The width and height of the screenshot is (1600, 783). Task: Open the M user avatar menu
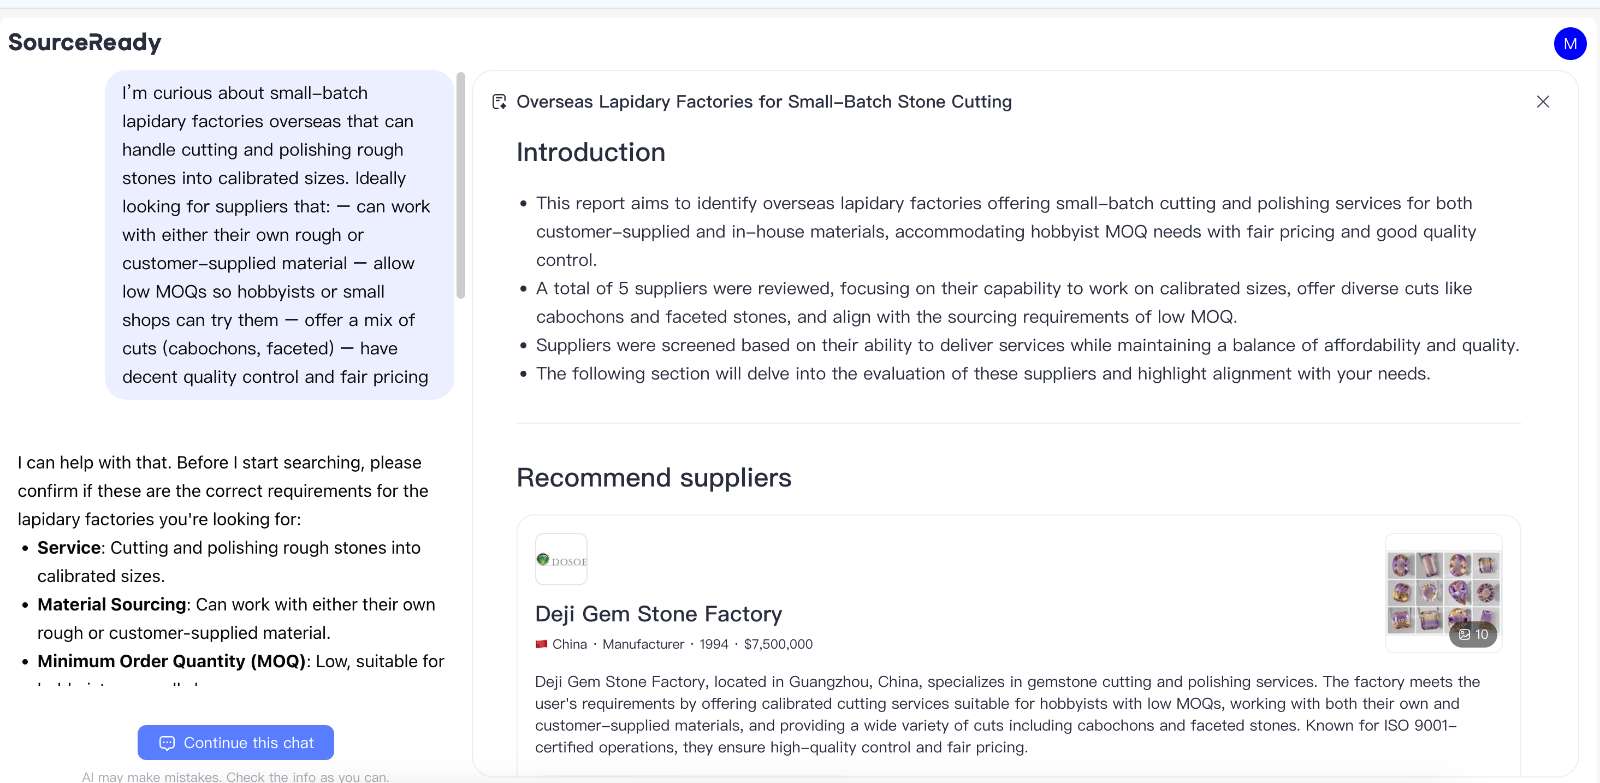[x=1570, y=43]
